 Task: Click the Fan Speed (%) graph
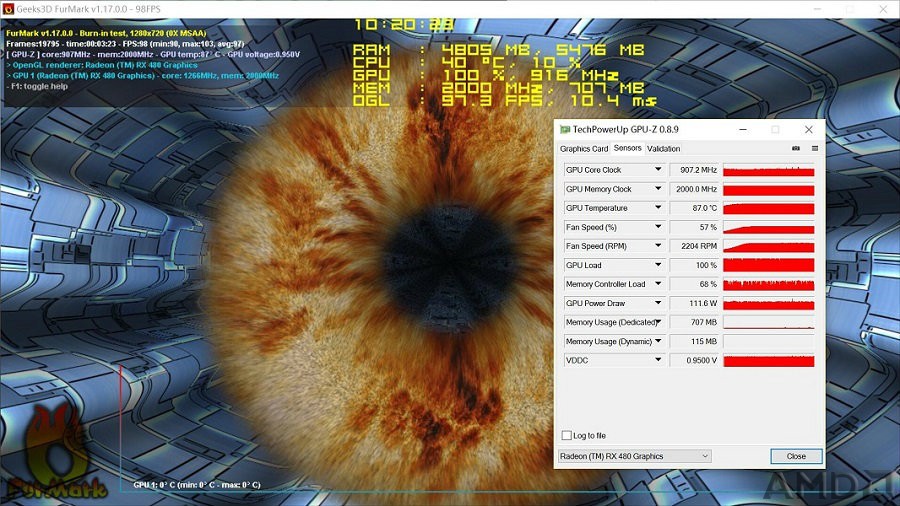pos(769,227)
